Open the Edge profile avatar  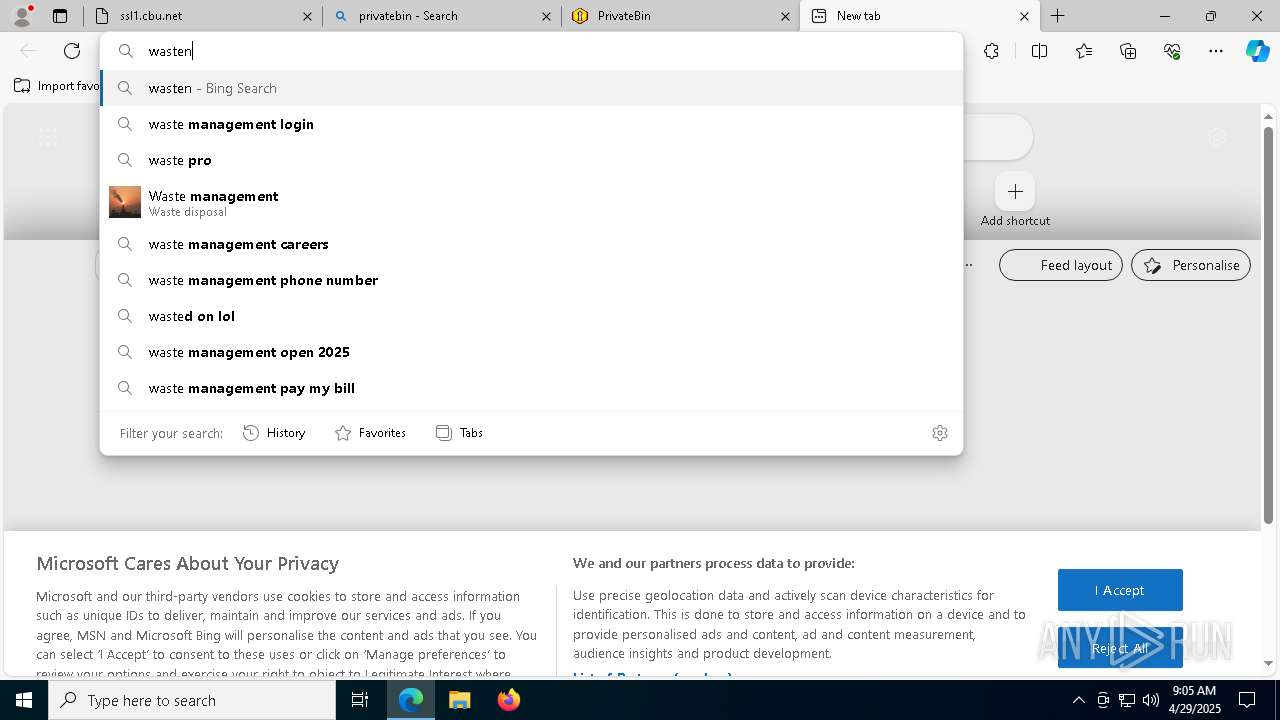click(21, 15)
